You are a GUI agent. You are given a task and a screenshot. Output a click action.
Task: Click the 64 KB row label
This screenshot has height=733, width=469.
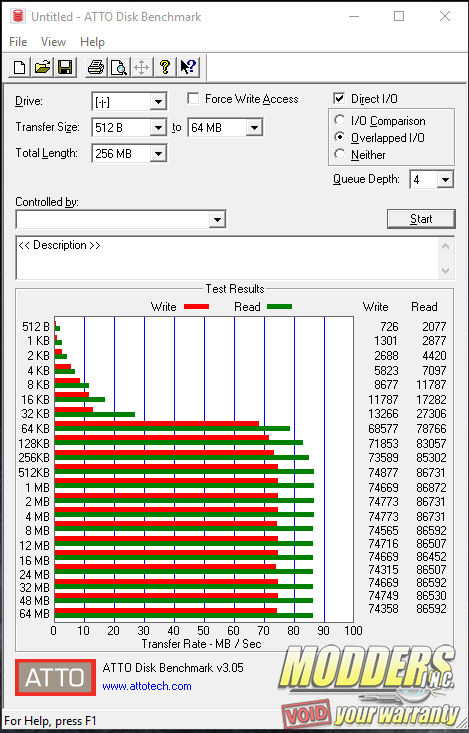(35, 428)
